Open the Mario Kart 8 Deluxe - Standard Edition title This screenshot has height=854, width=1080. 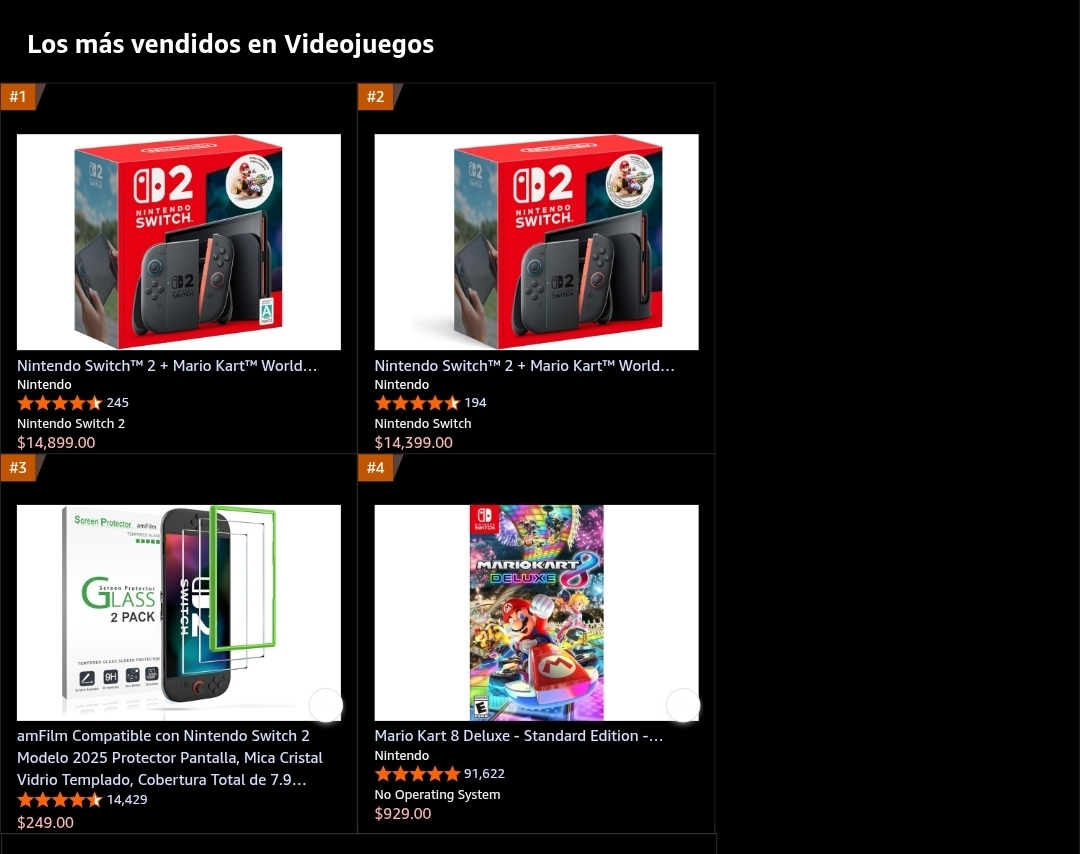point(519,736)
